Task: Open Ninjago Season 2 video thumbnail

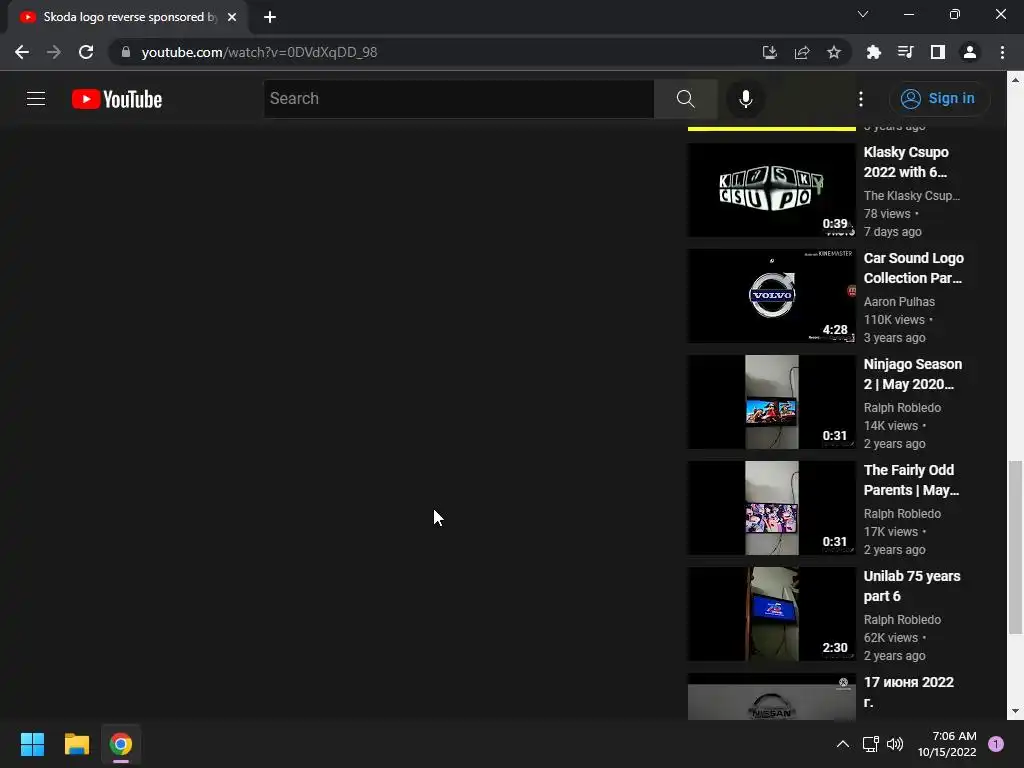Action: click(771, 402)
